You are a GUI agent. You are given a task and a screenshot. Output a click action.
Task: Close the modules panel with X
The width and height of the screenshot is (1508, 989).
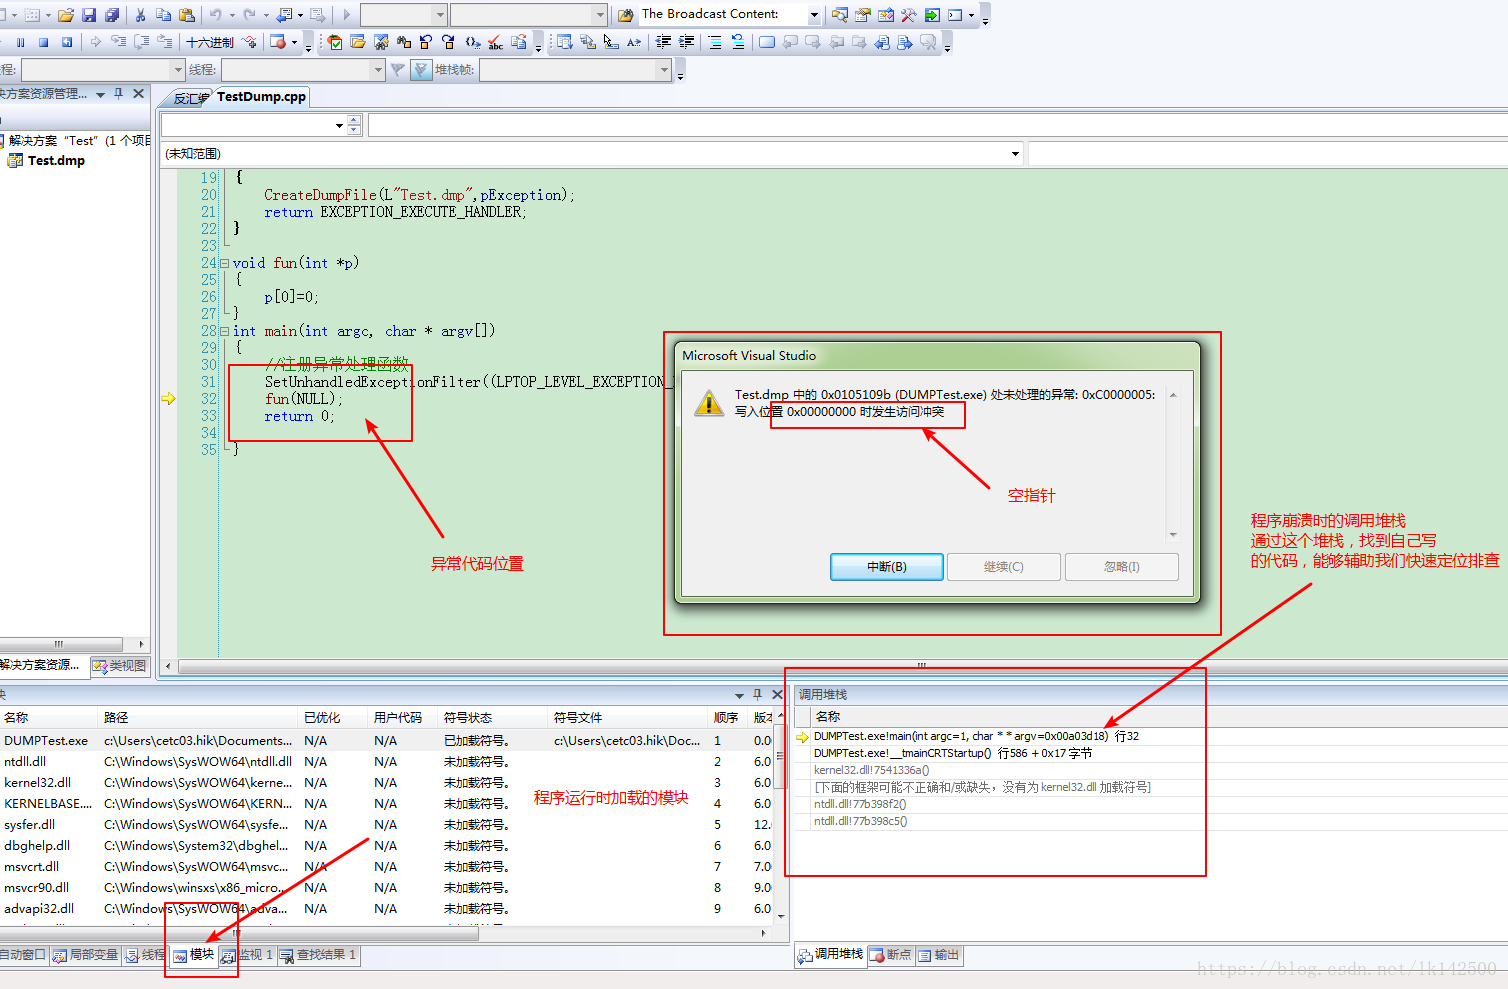pyautogui.click(x=777, y=694)
